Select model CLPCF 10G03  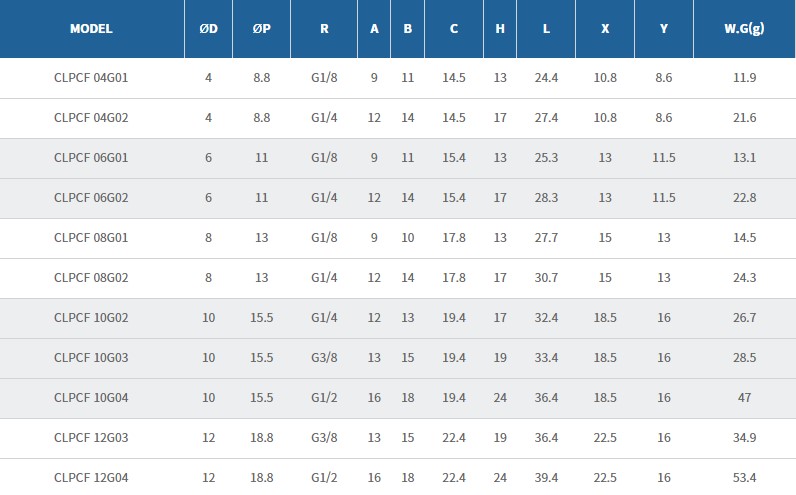[91, 358]
